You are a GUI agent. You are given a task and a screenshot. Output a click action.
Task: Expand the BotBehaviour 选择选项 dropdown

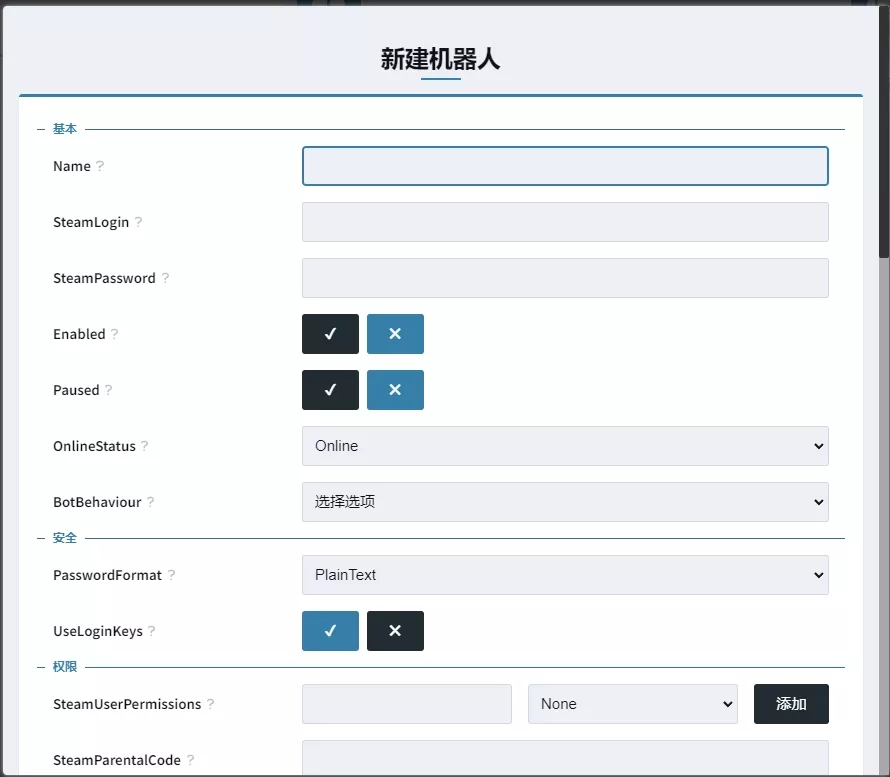coord(565,502)
